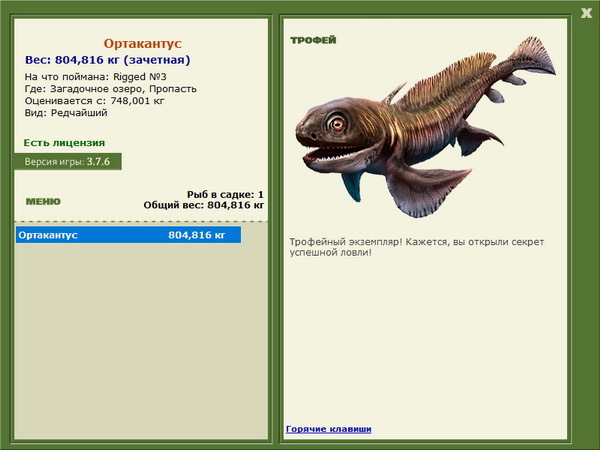Click 'Рыб в садке: 1' text
Viewport: 600px width, 450px height.
(225, 195)
